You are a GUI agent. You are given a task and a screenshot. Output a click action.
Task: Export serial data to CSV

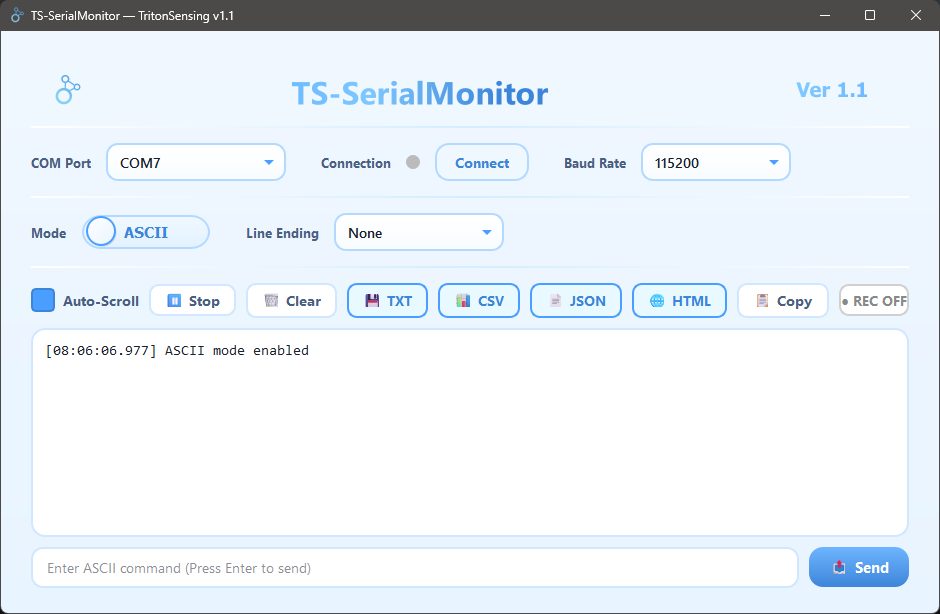point(478,300)
